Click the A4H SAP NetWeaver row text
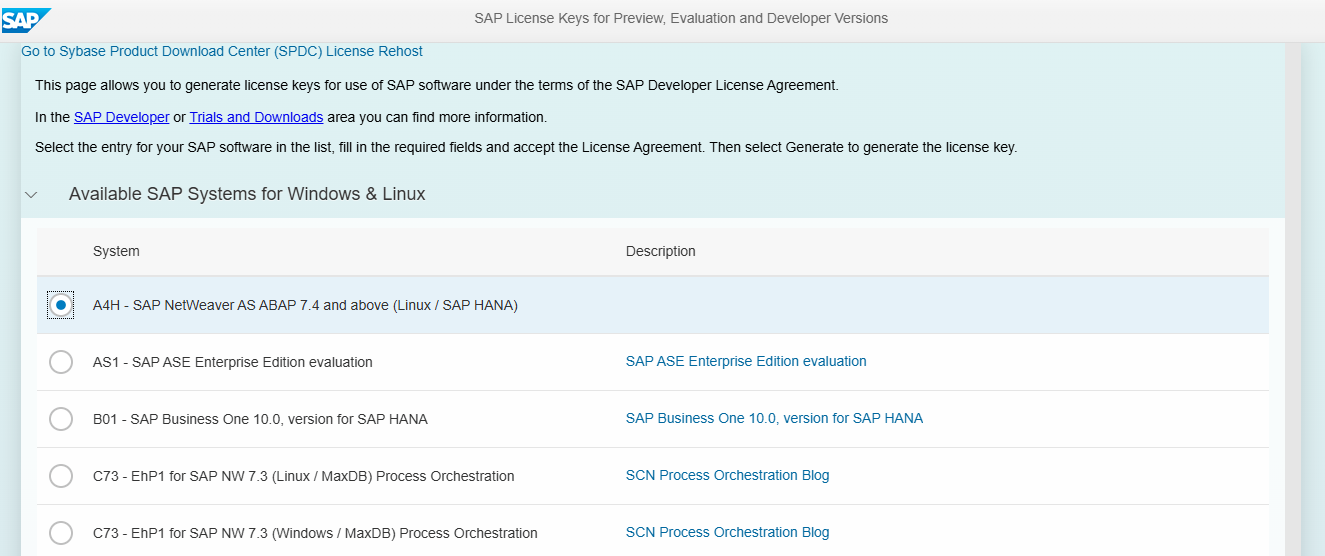 (x=305, y=305)
